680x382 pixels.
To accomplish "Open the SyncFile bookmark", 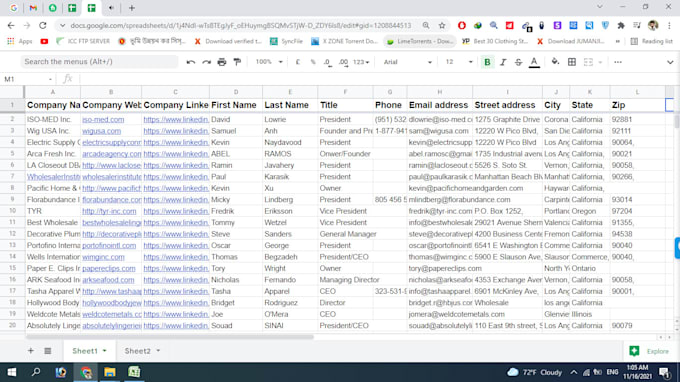I will coord(286,41).
